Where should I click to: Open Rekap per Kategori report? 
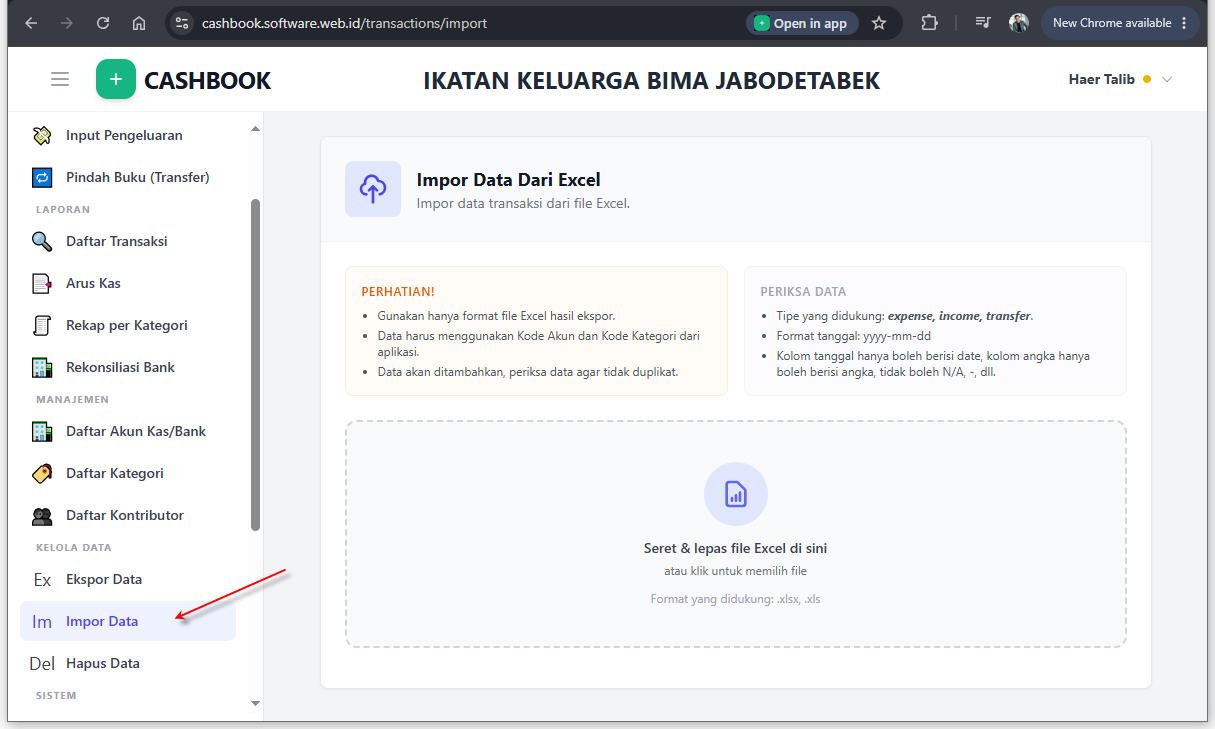point(127,325)
